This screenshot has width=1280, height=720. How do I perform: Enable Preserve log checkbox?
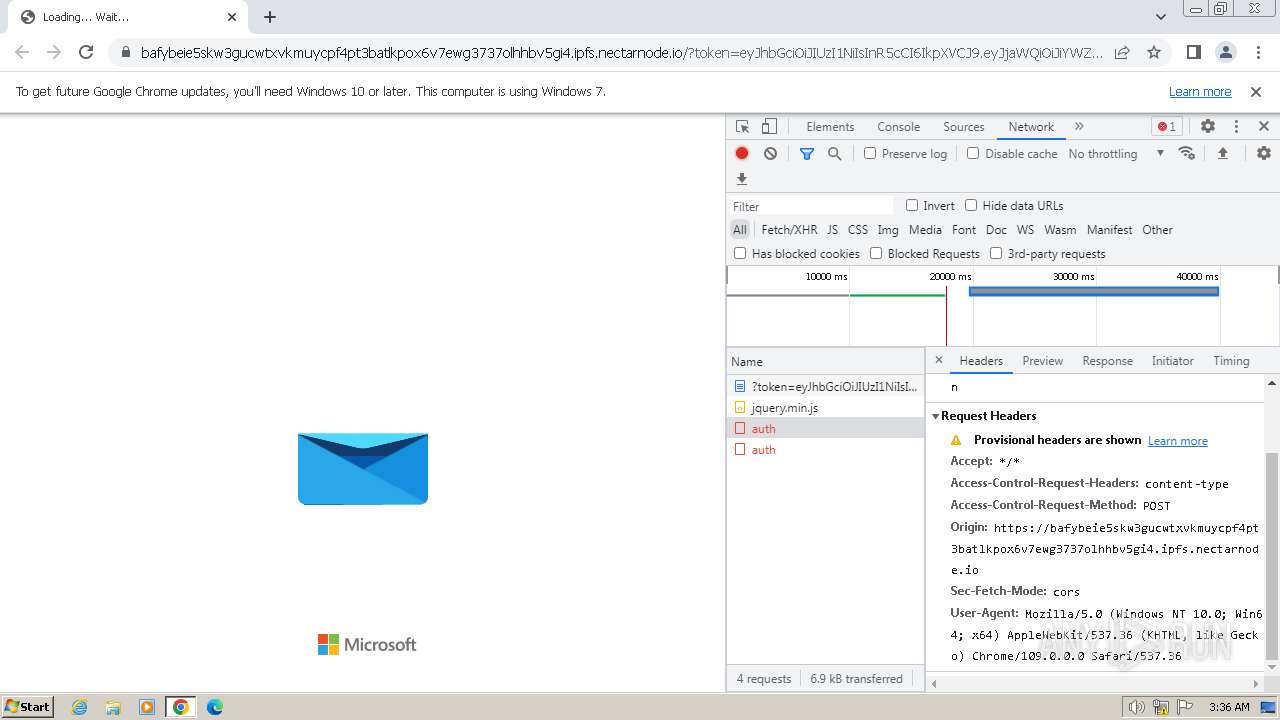pyautogui.click(x=870, y=153)
